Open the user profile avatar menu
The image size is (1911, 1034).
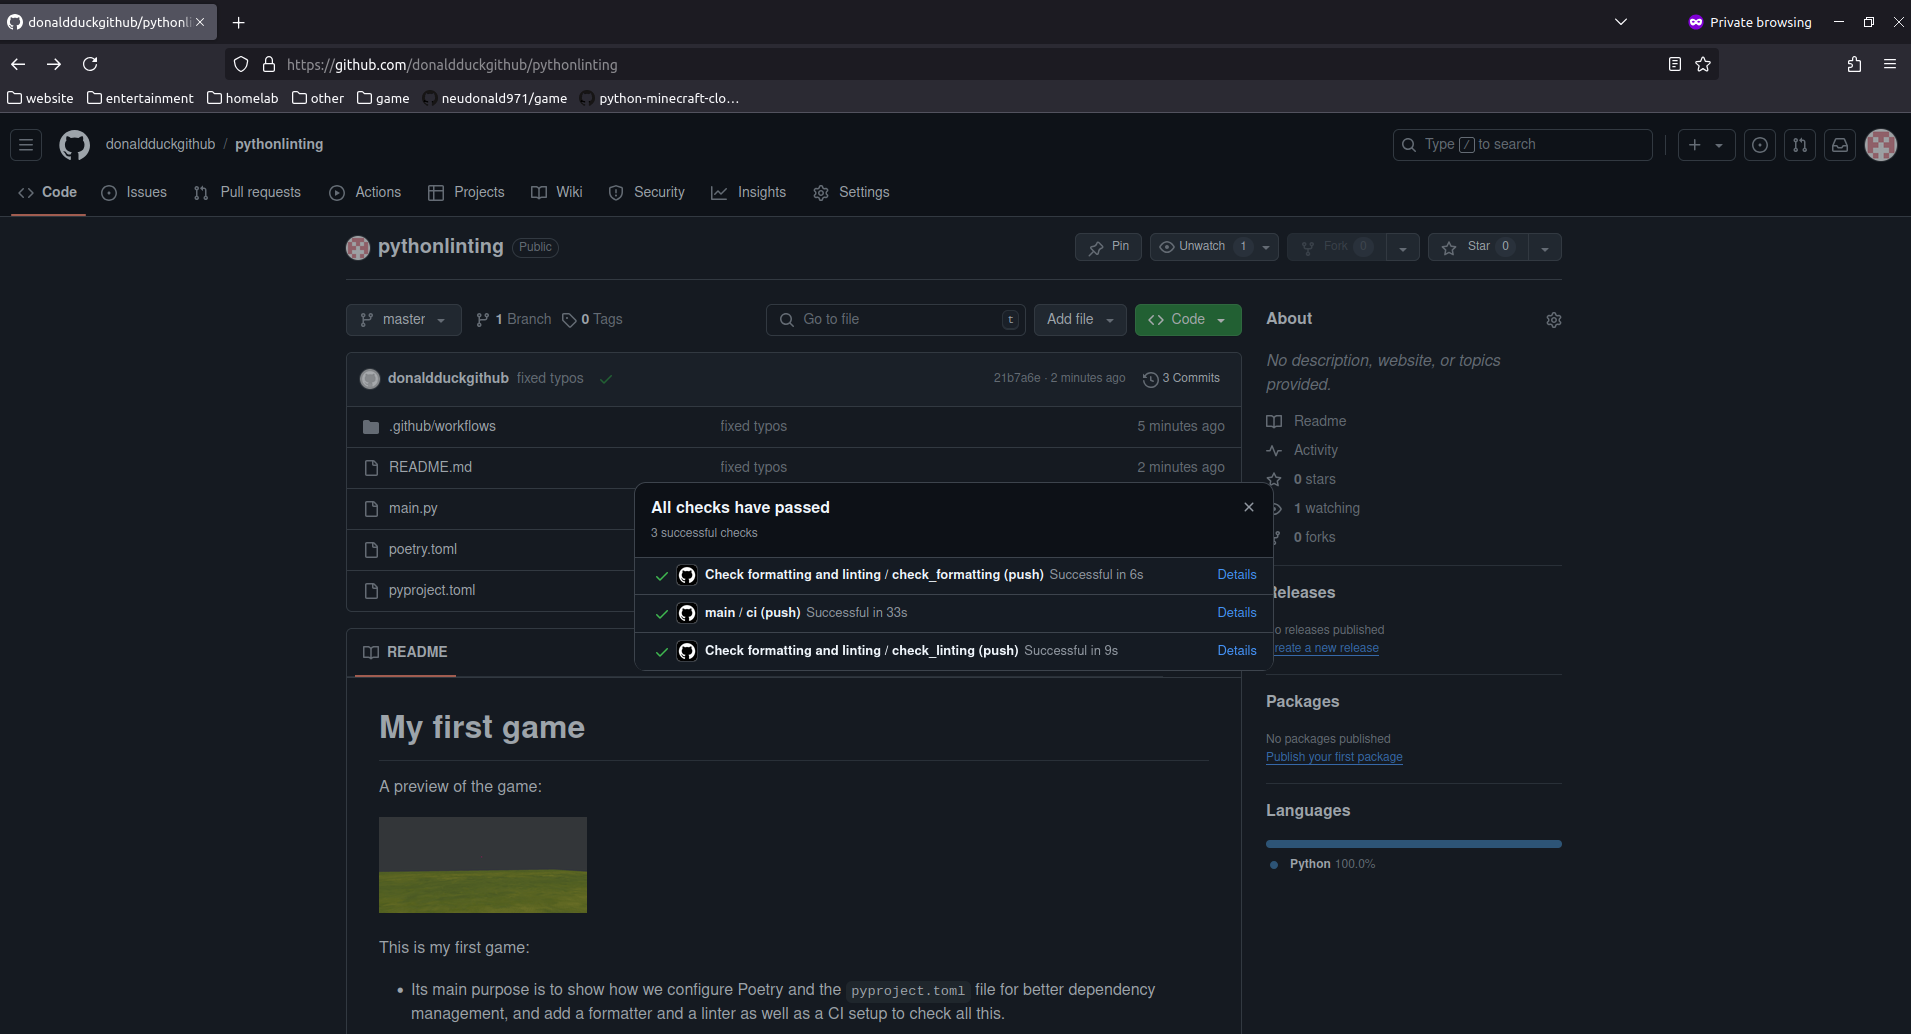1881,145
